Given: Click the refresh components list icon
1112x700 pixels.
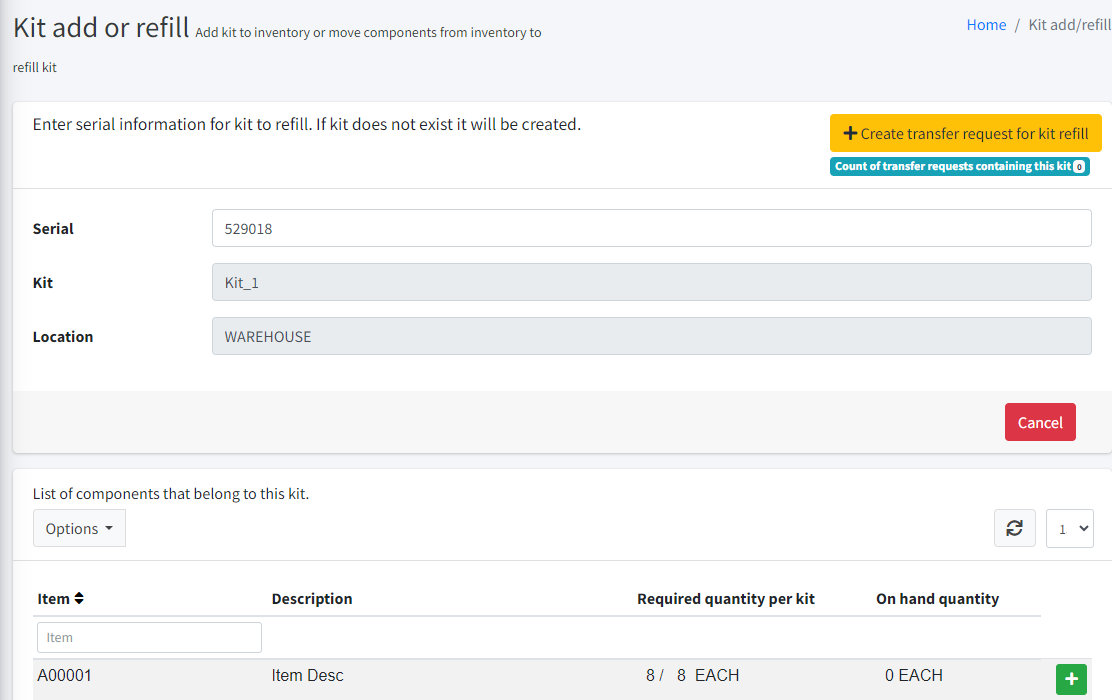Looking at the screenshot, I should click(1014, 528).
